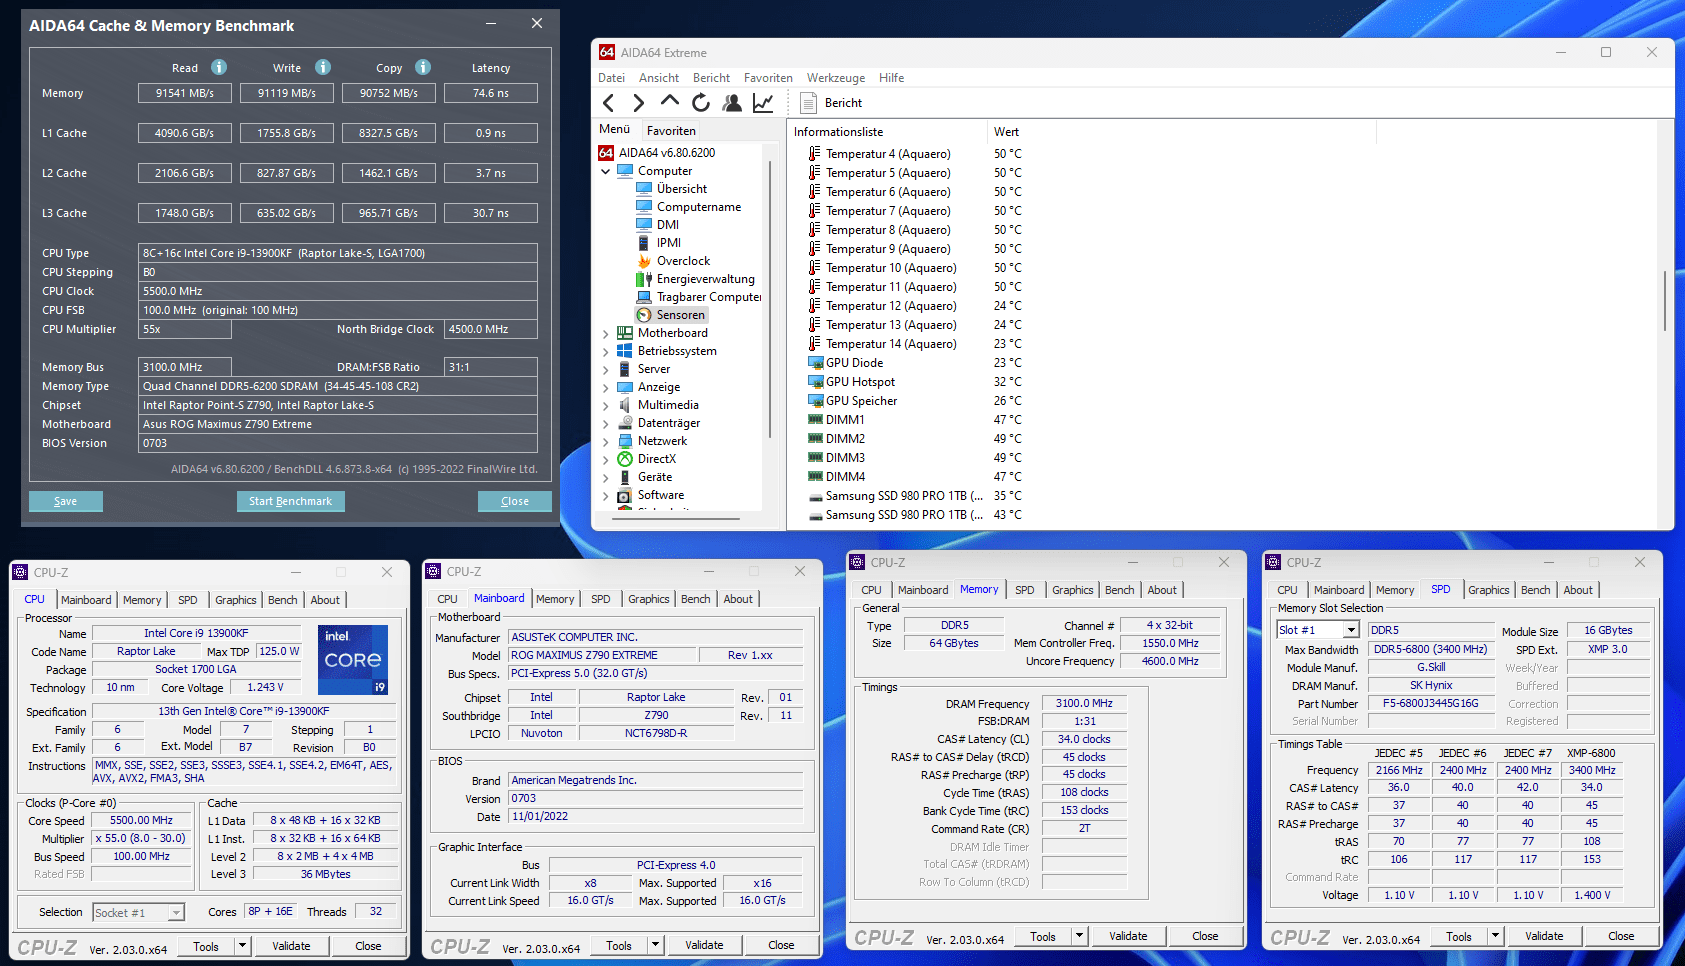
Task: Open the Favoriten menu
Action: [x=768, y=78]
